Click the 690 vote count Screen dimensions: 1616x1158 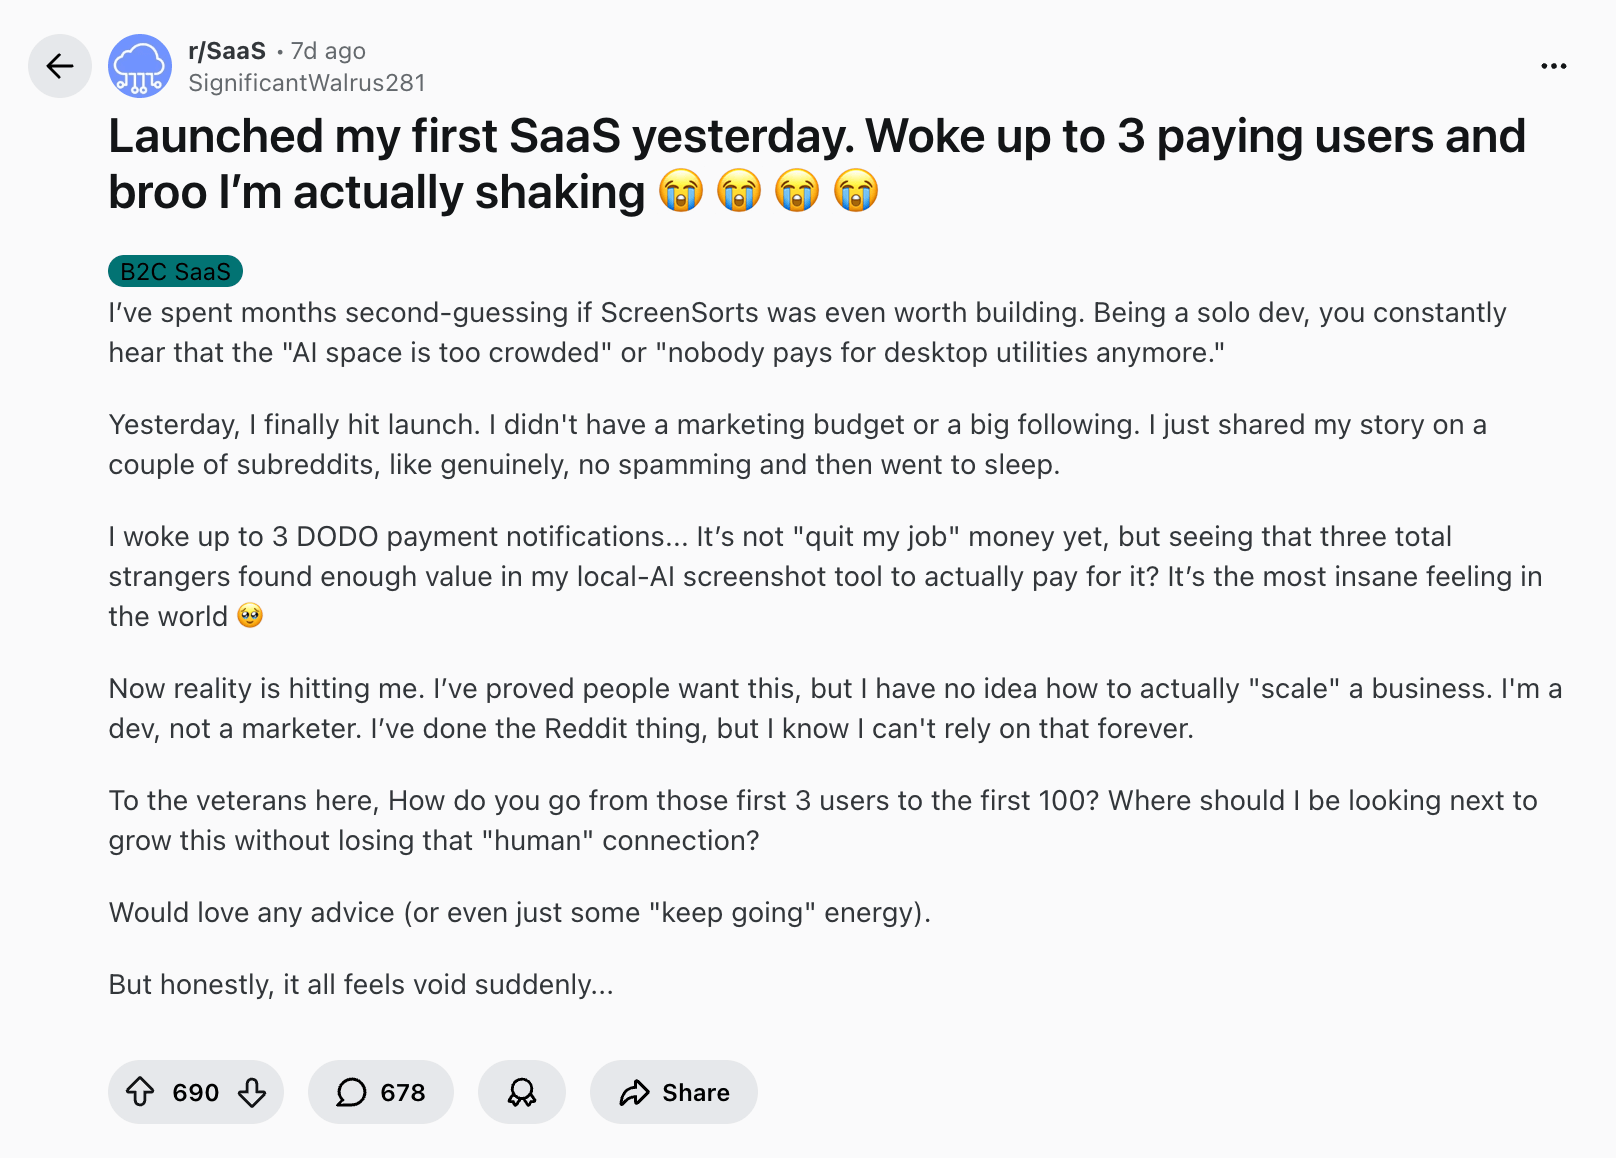click(196, 1093)
